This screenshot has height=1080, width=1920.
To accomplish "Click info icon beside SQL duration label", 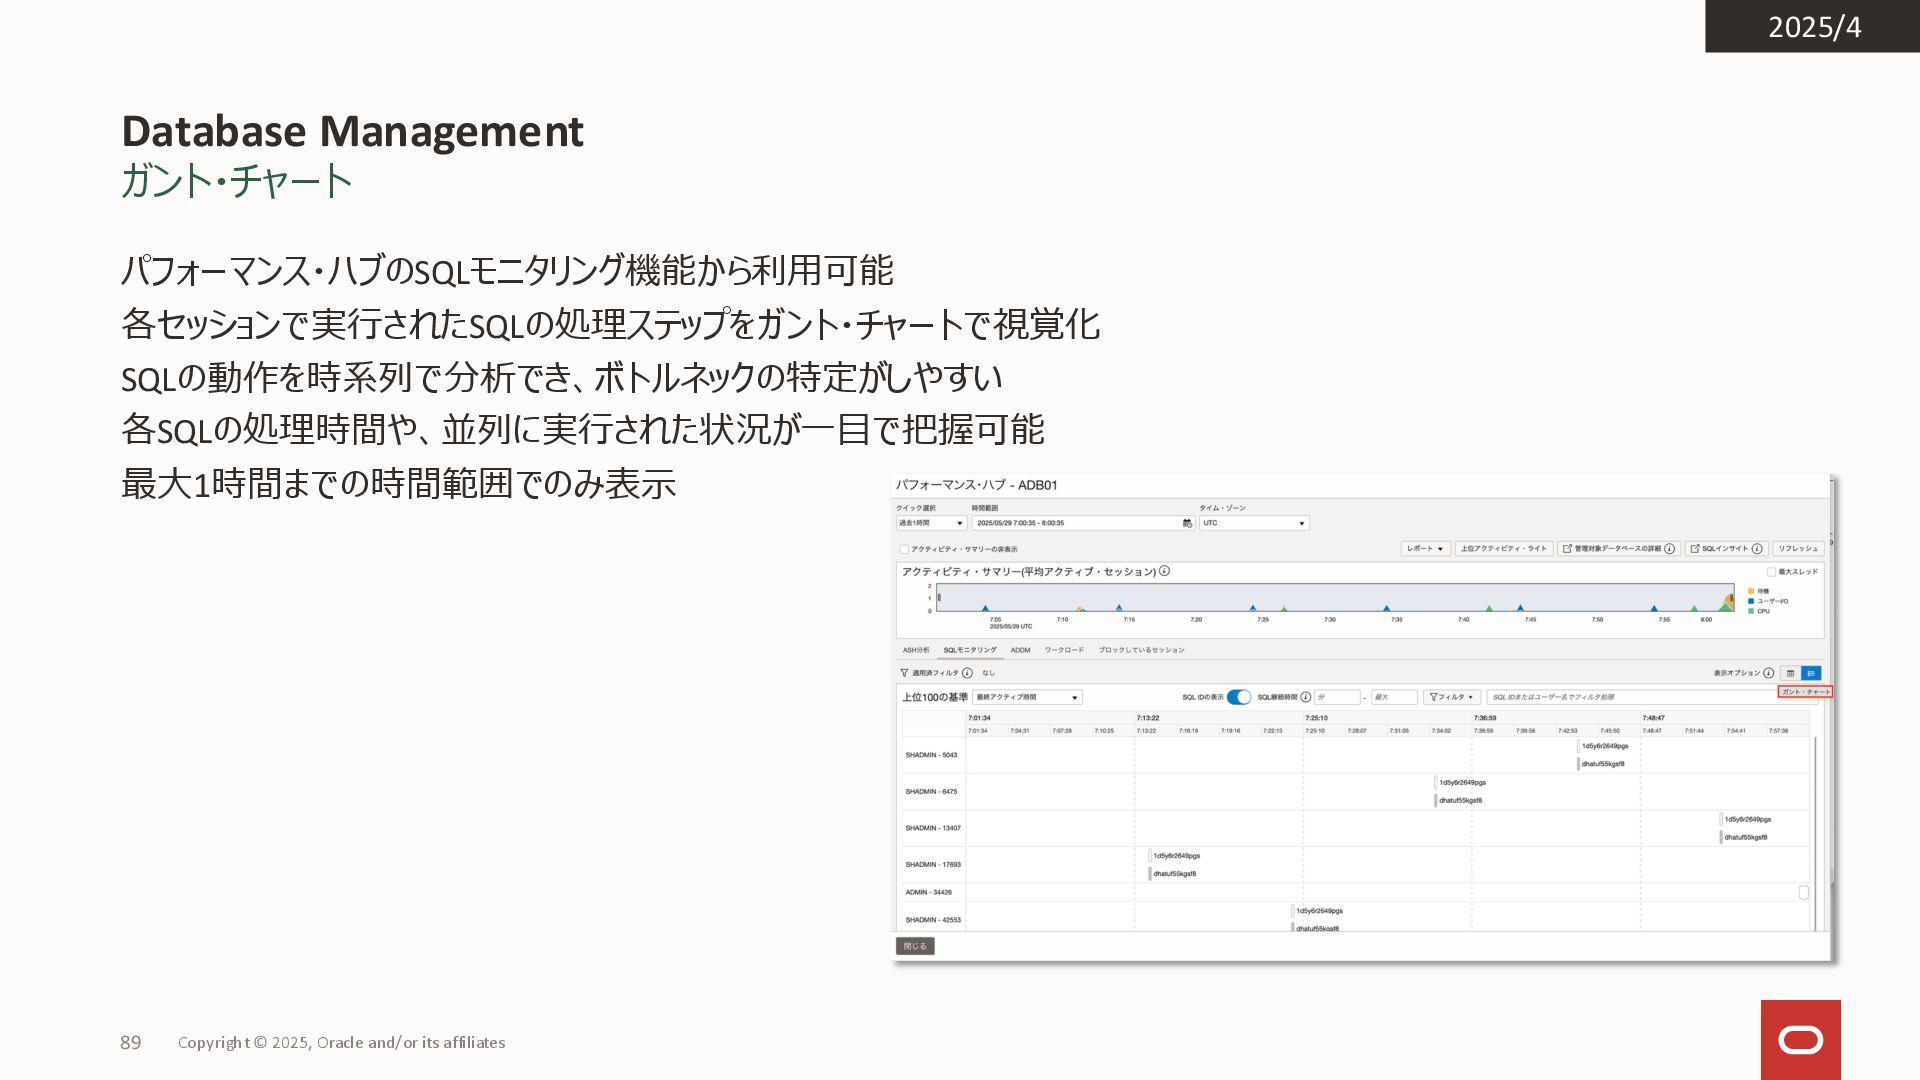I will pos(1305,697).
